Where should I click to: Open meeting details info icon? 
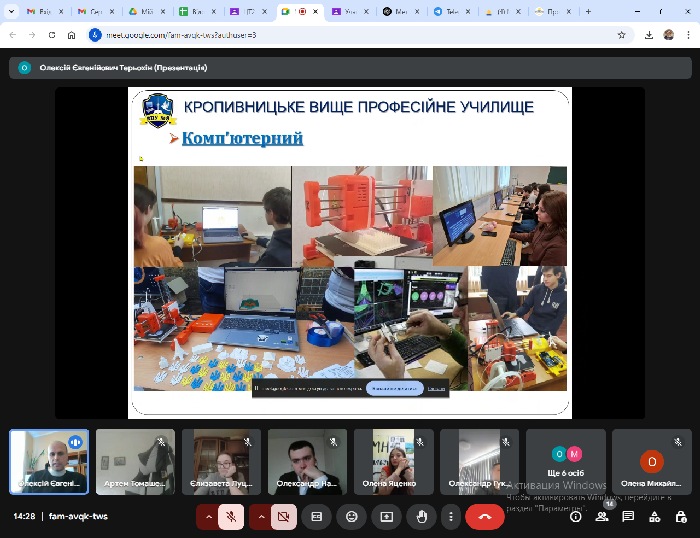(x=575, y=516)
